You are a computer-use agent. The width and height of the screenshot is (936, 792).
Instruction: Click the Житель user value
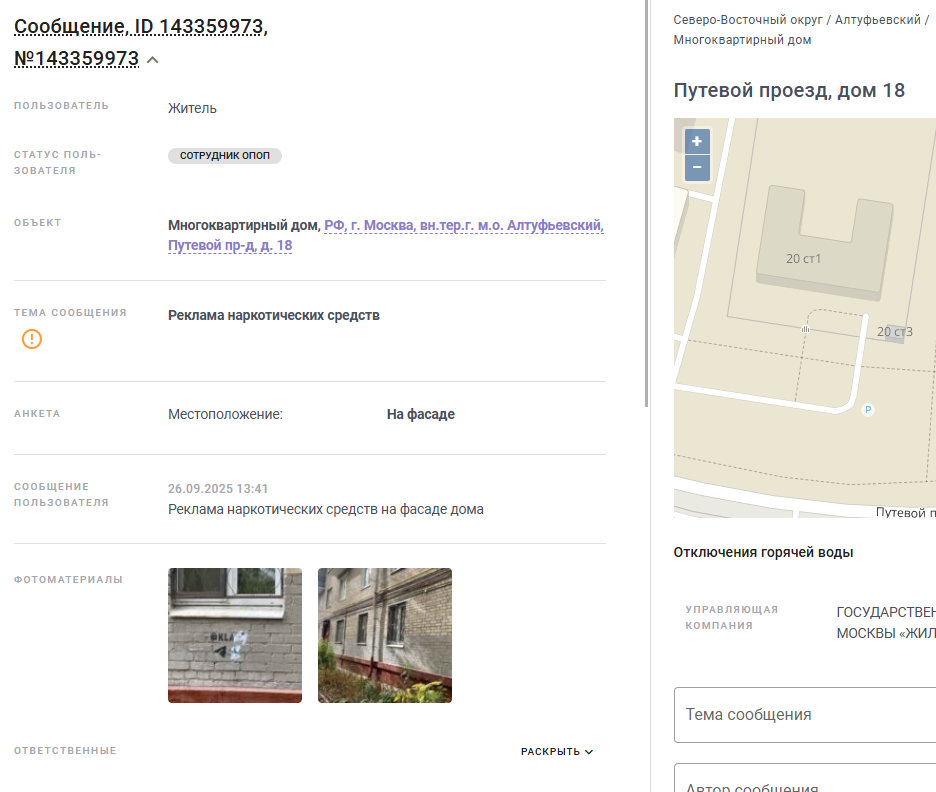(x=192, y=109)
